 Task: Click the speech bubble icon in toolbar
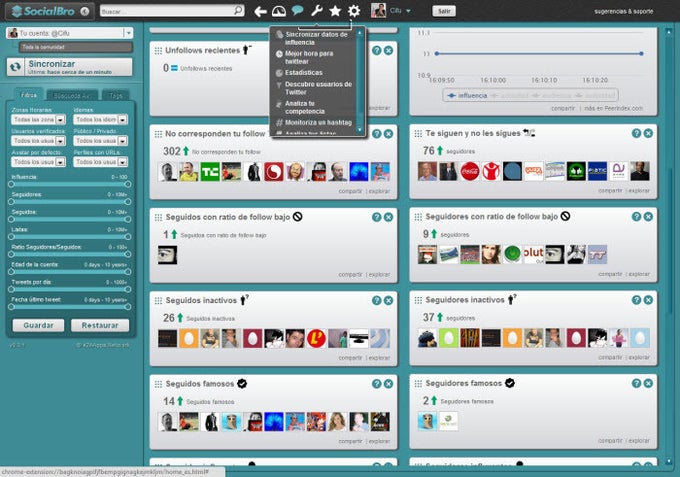pos(298,10)
